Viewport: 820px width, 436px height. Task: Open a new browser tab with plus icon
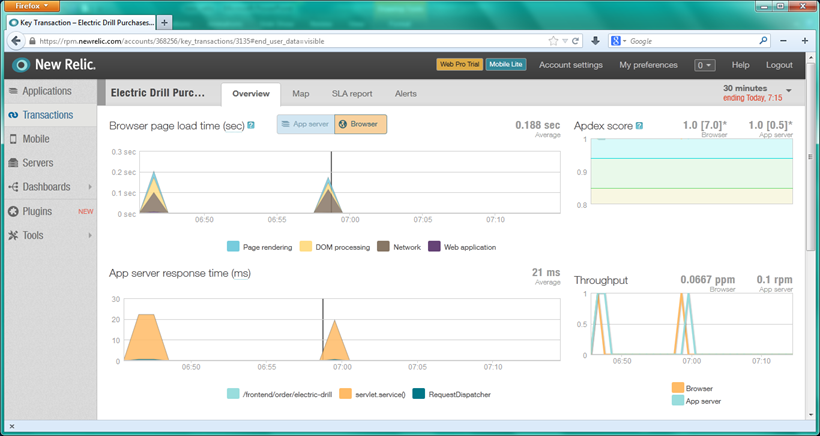point(165,22)
